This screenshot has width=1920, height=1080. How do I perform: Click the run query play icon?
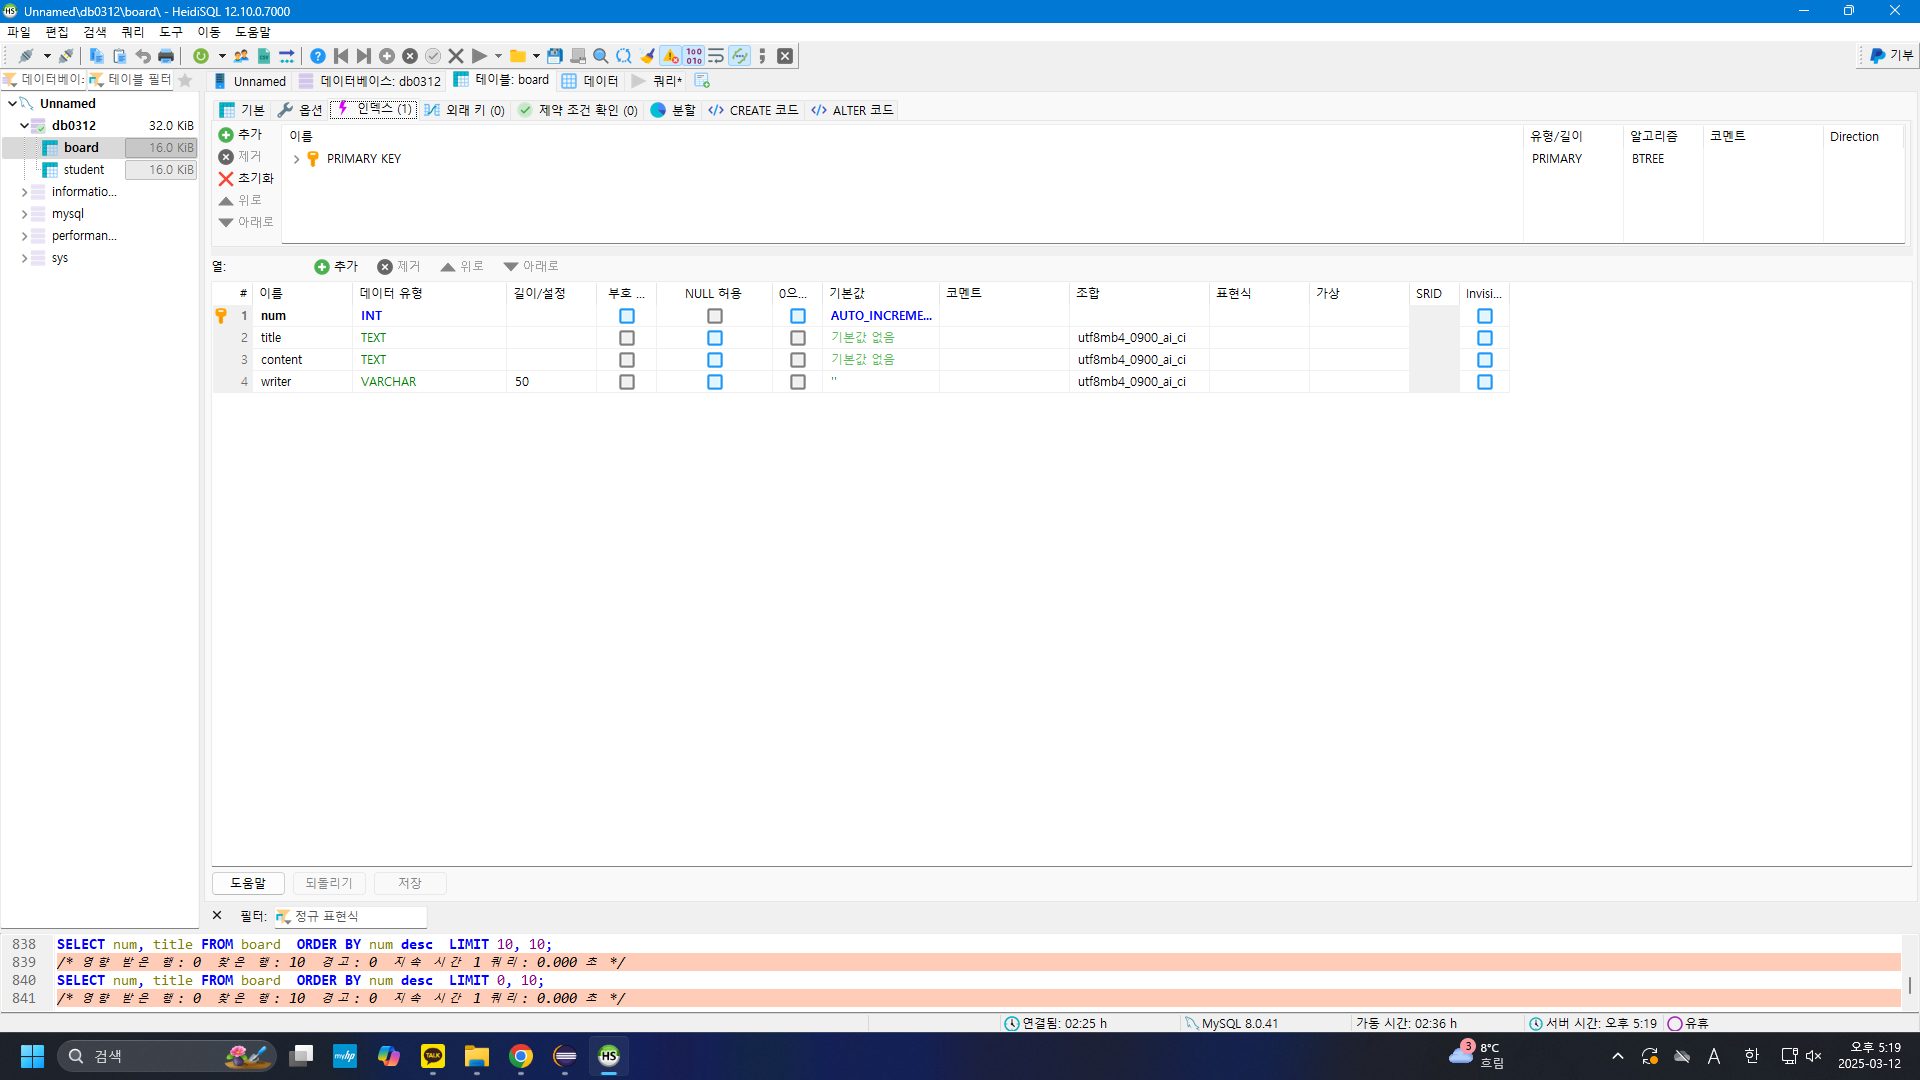point(479,56)
